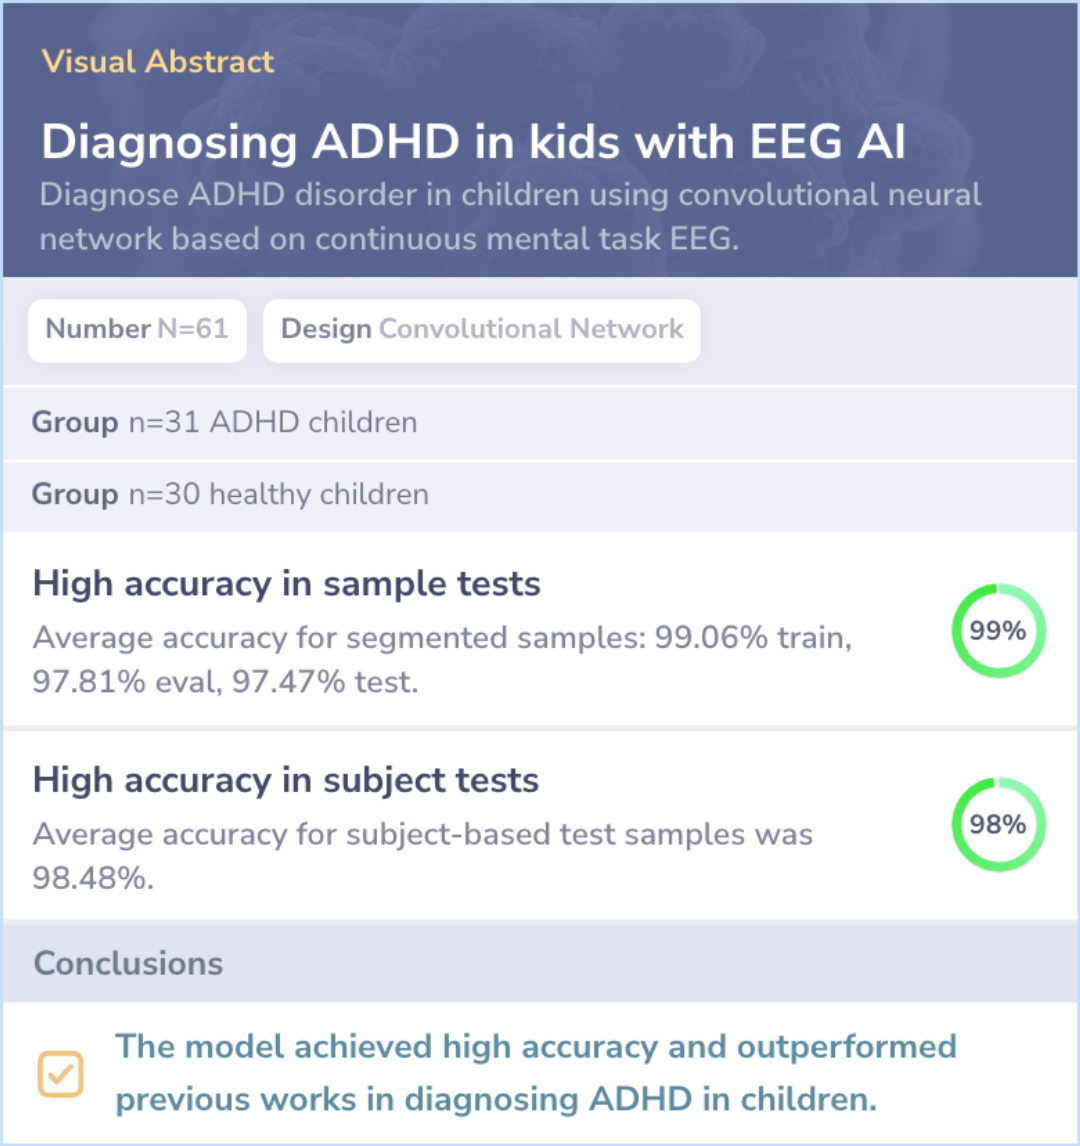Screen dimensions: 1080x1146
Task: Expand the Conclusions section header
Action: pos(540,963)
